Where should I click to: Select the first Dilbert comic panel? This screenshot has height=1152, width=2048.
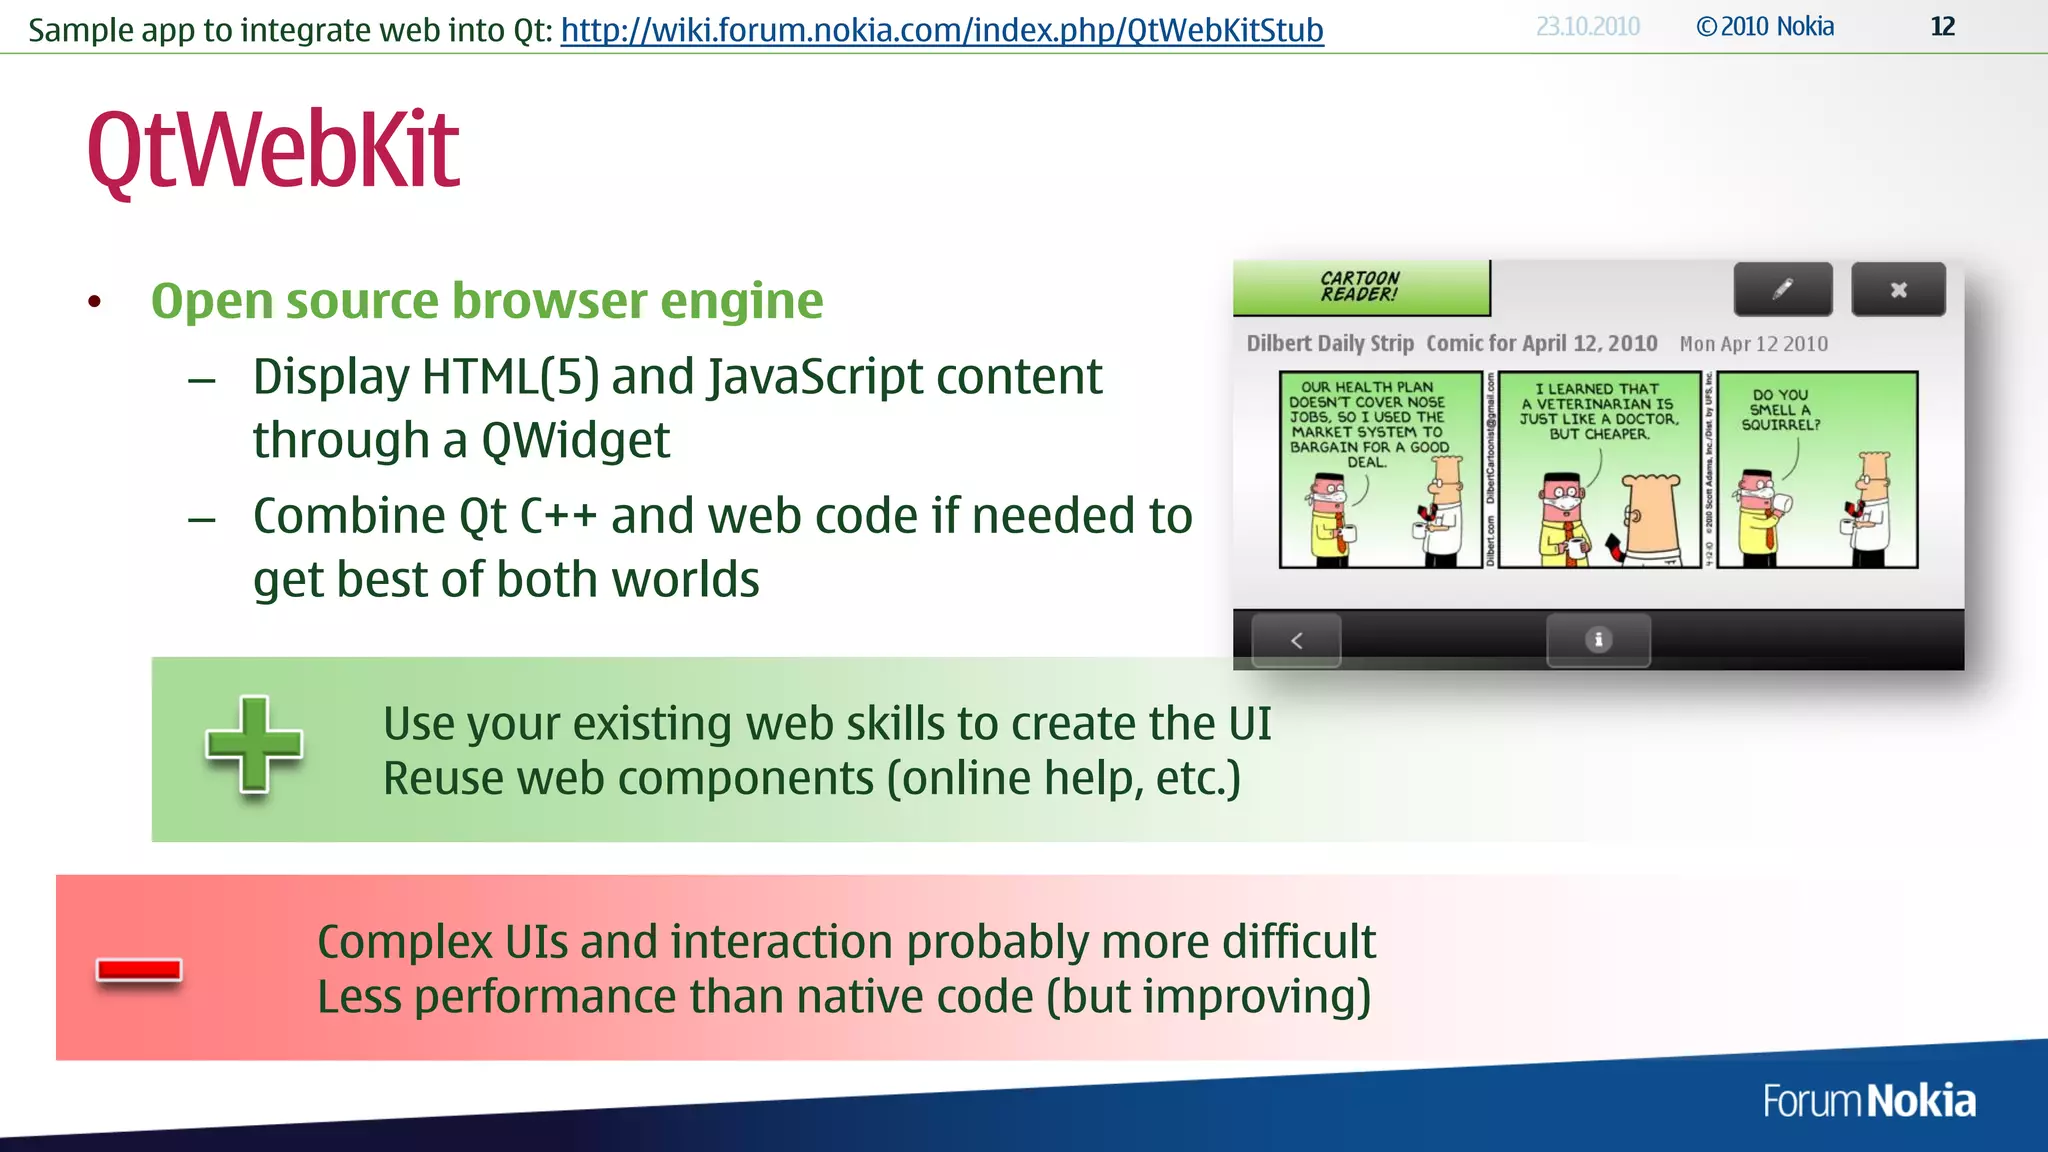click(x=1380, y=470)
